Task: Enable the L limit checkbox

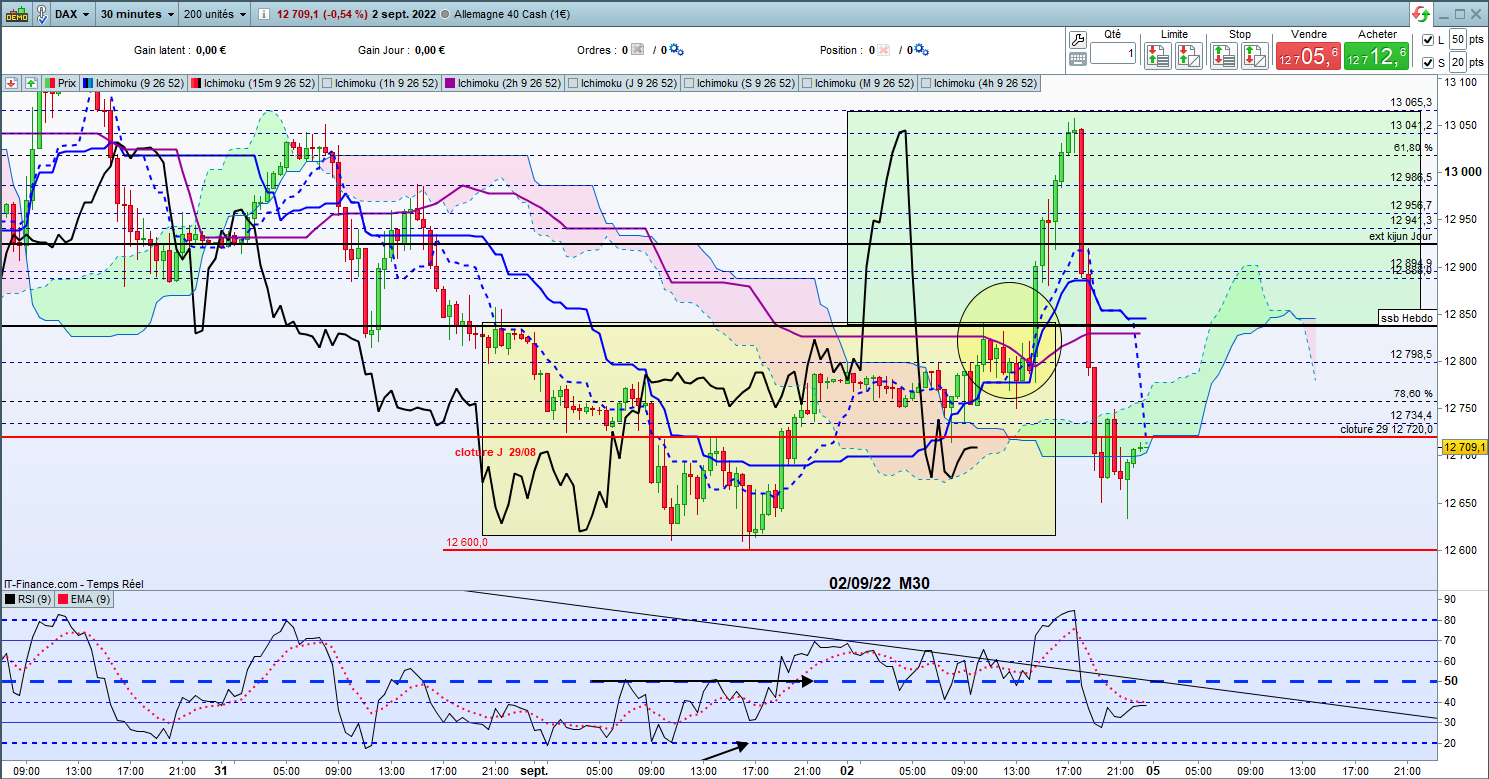Action: point(1427,40)
